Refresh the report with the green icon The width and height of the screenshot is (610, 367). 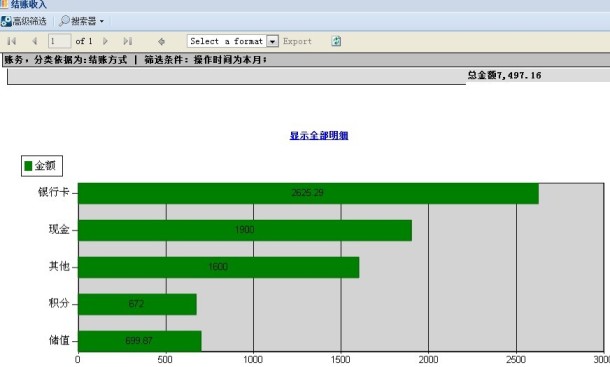(336, 41)
